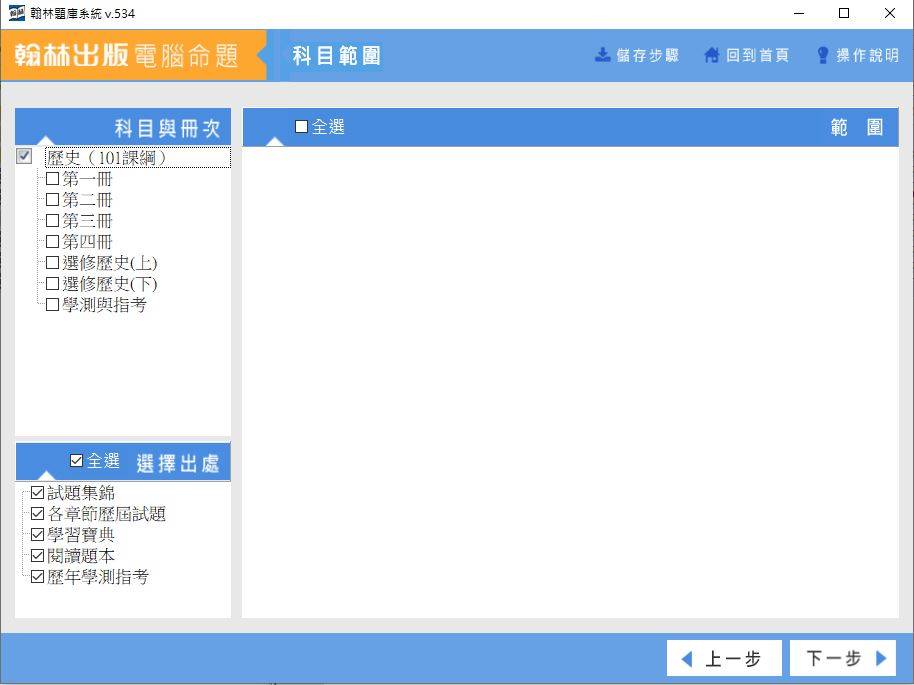Click the 儲存步驟 link text
The height and width of the screenshot is (685, 914).
coord(648,55)
